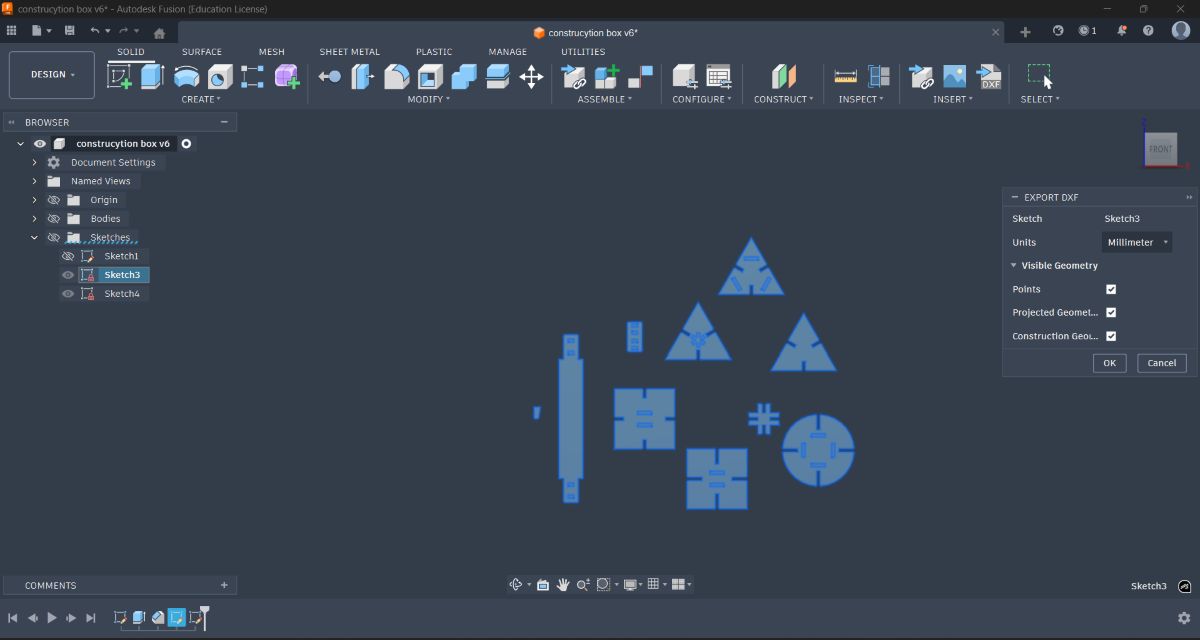Screen dimensions: 1200x640
Task: Open the Measure tool under Inspect
Action: tap(845, 76)
